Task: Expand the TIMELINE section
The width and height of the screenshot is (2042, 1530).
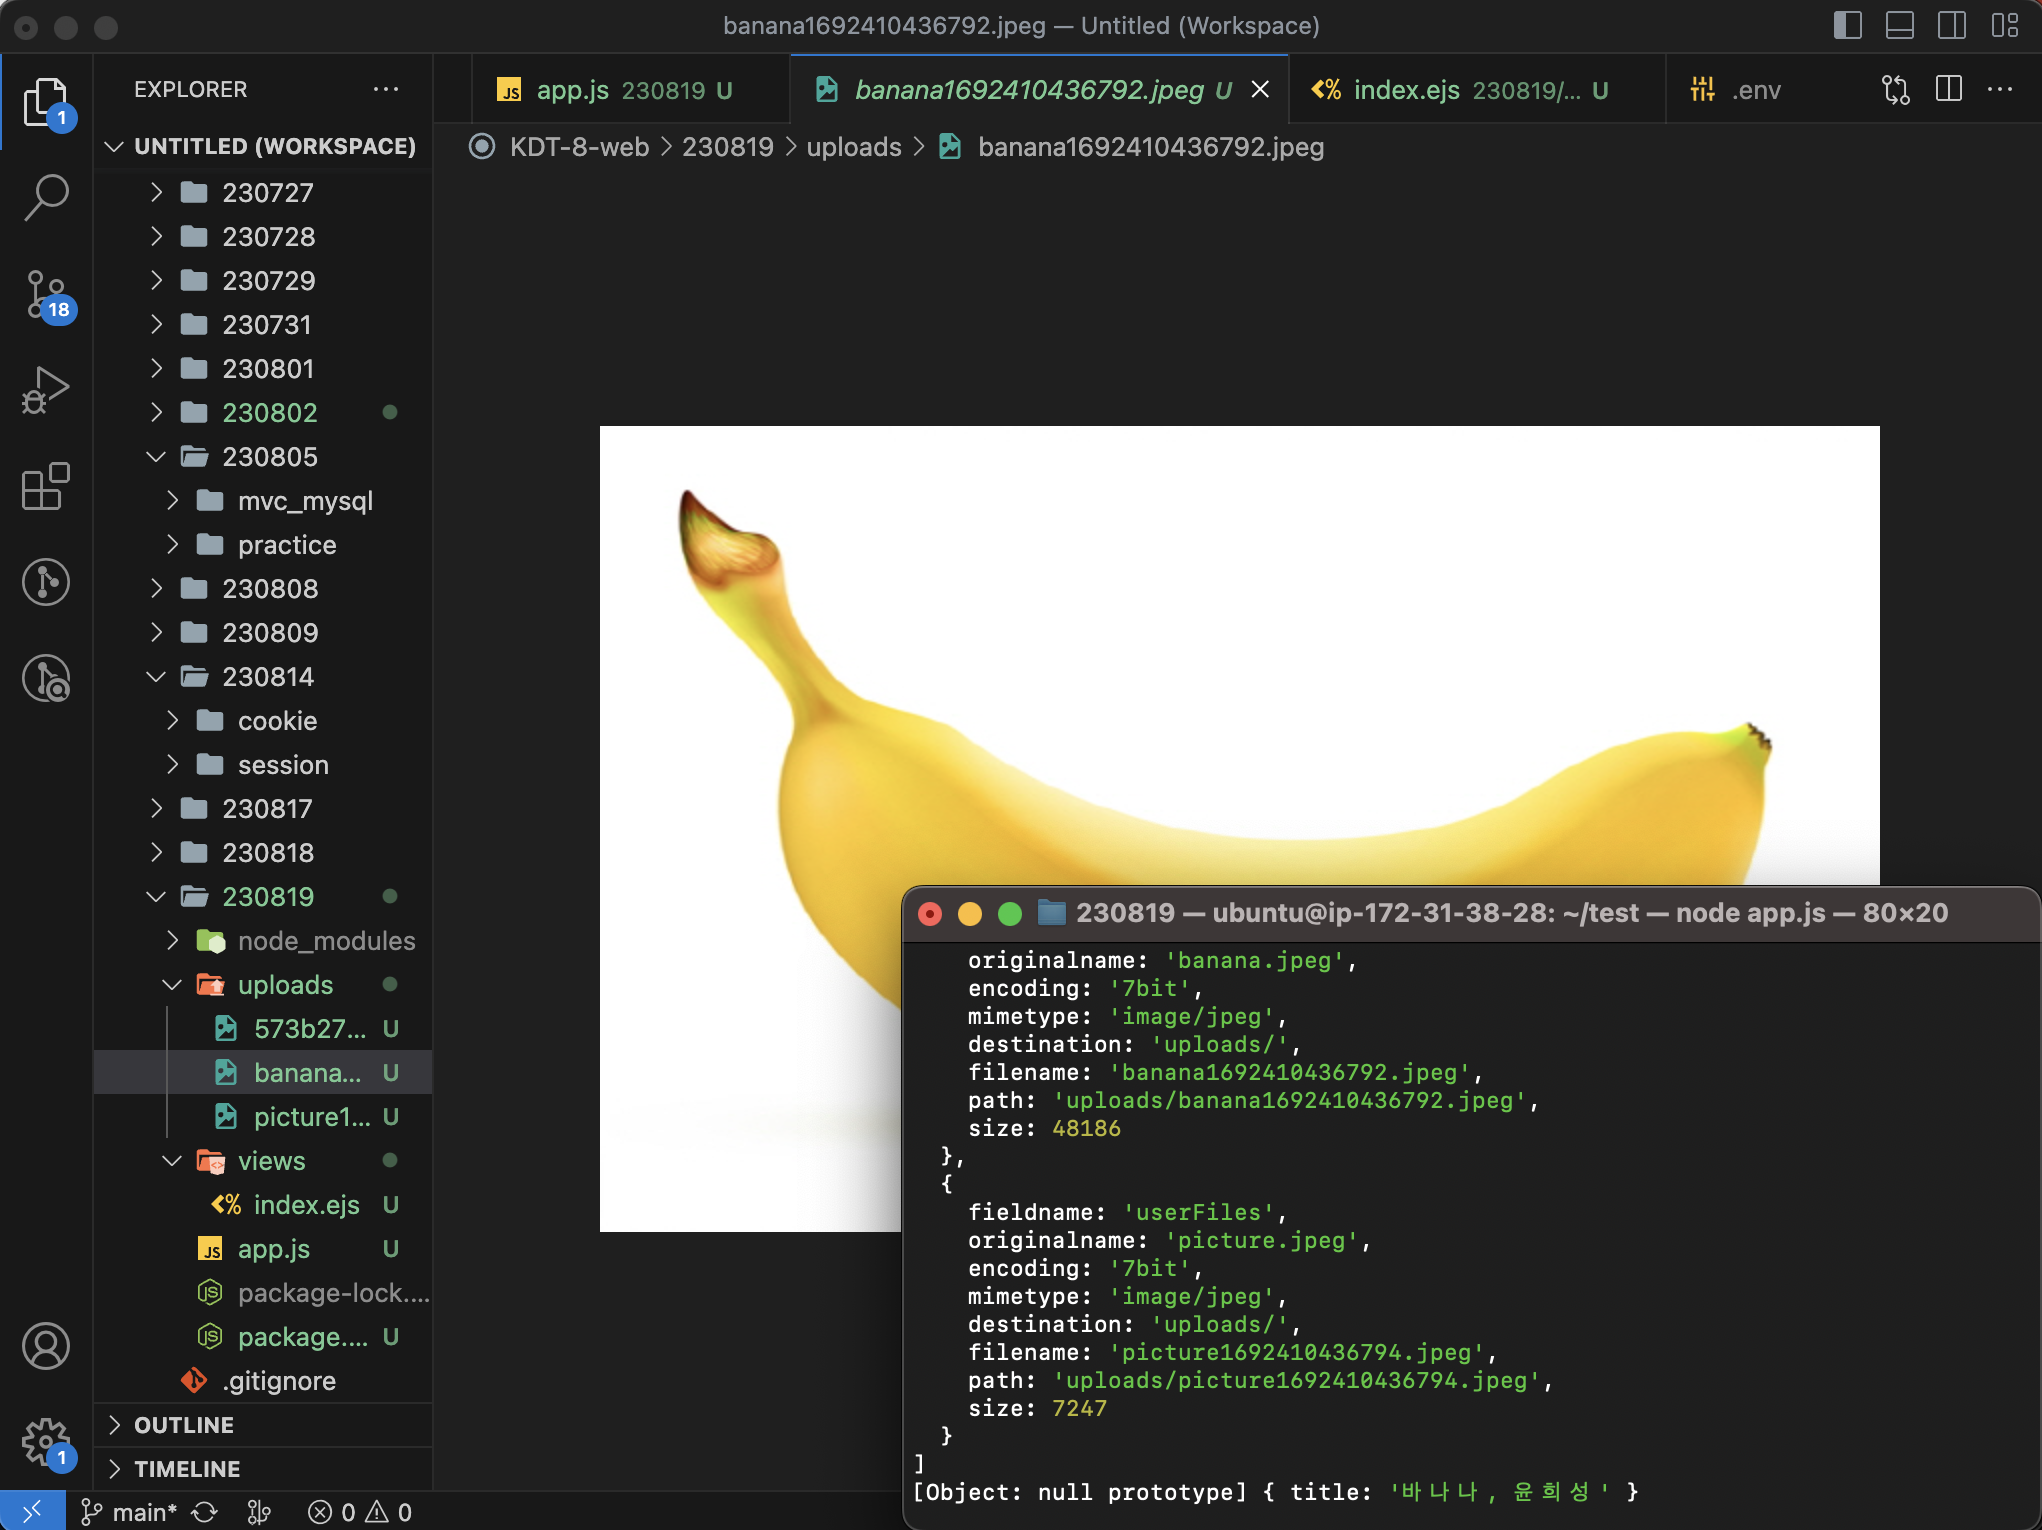Action: tap(263, 1469)
